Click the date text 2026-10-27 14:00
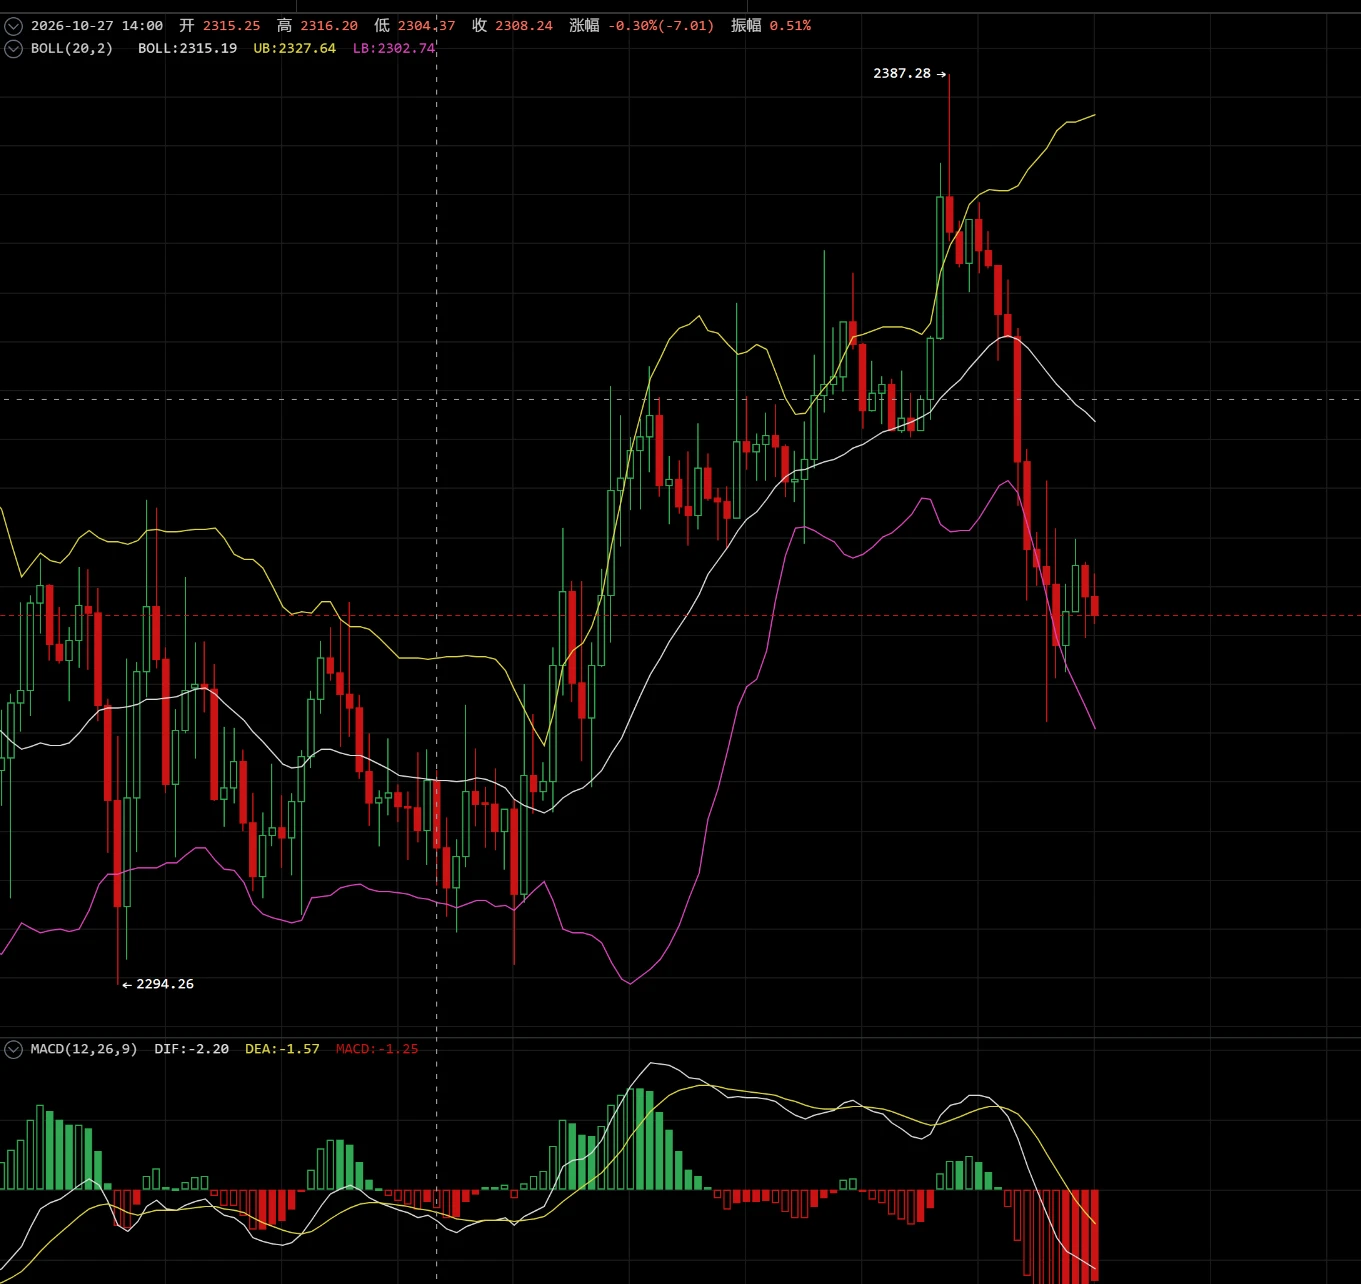This screenshot has width=1361, height=1284. point(97,26)
